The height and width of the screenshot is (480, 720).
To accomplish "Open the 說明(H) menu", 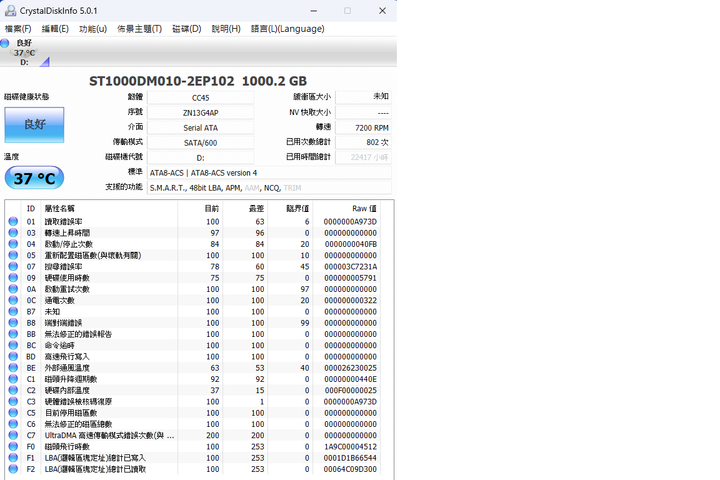I will click(226, 29).
